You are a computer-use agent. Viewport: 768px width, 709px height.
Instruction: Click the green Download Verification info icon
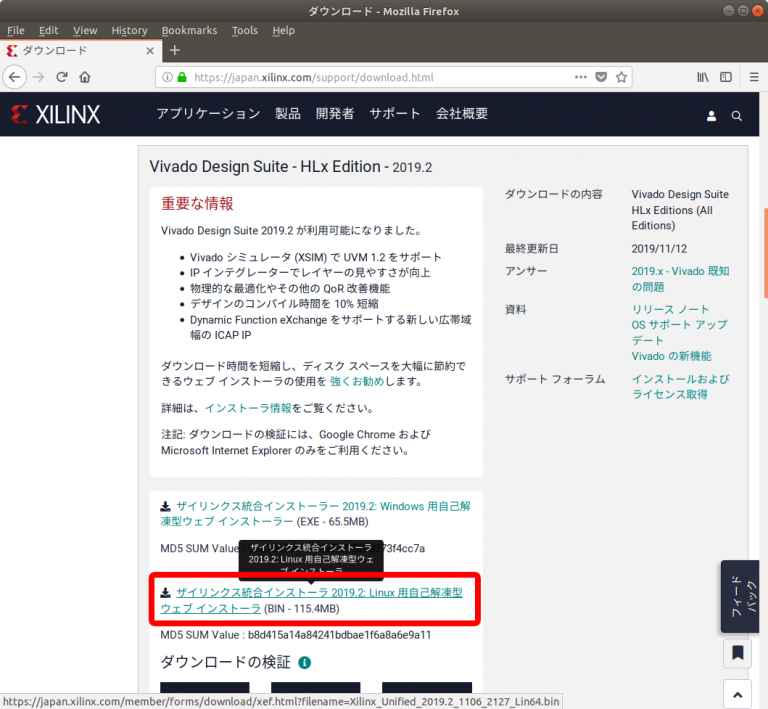304,663
